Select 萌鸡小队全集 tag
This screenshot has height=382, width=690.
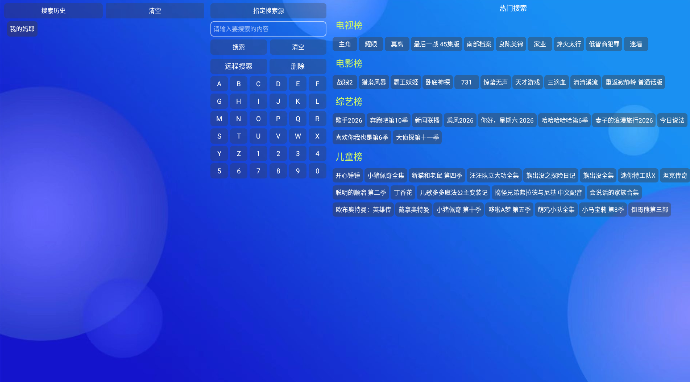click(556, 210)
